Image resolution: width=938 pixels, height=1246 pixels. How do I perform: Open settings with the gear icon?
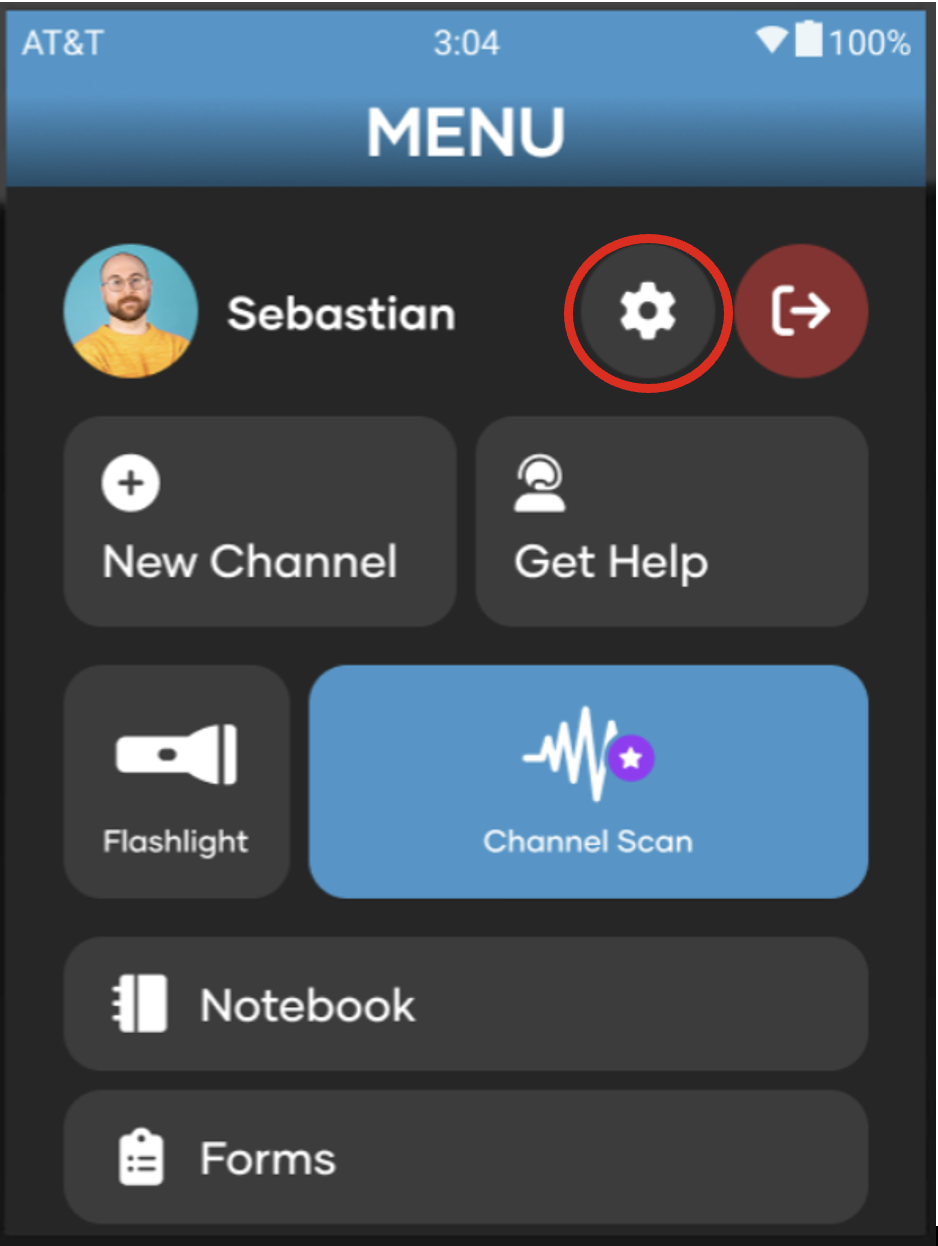click(x=648, y=312)
